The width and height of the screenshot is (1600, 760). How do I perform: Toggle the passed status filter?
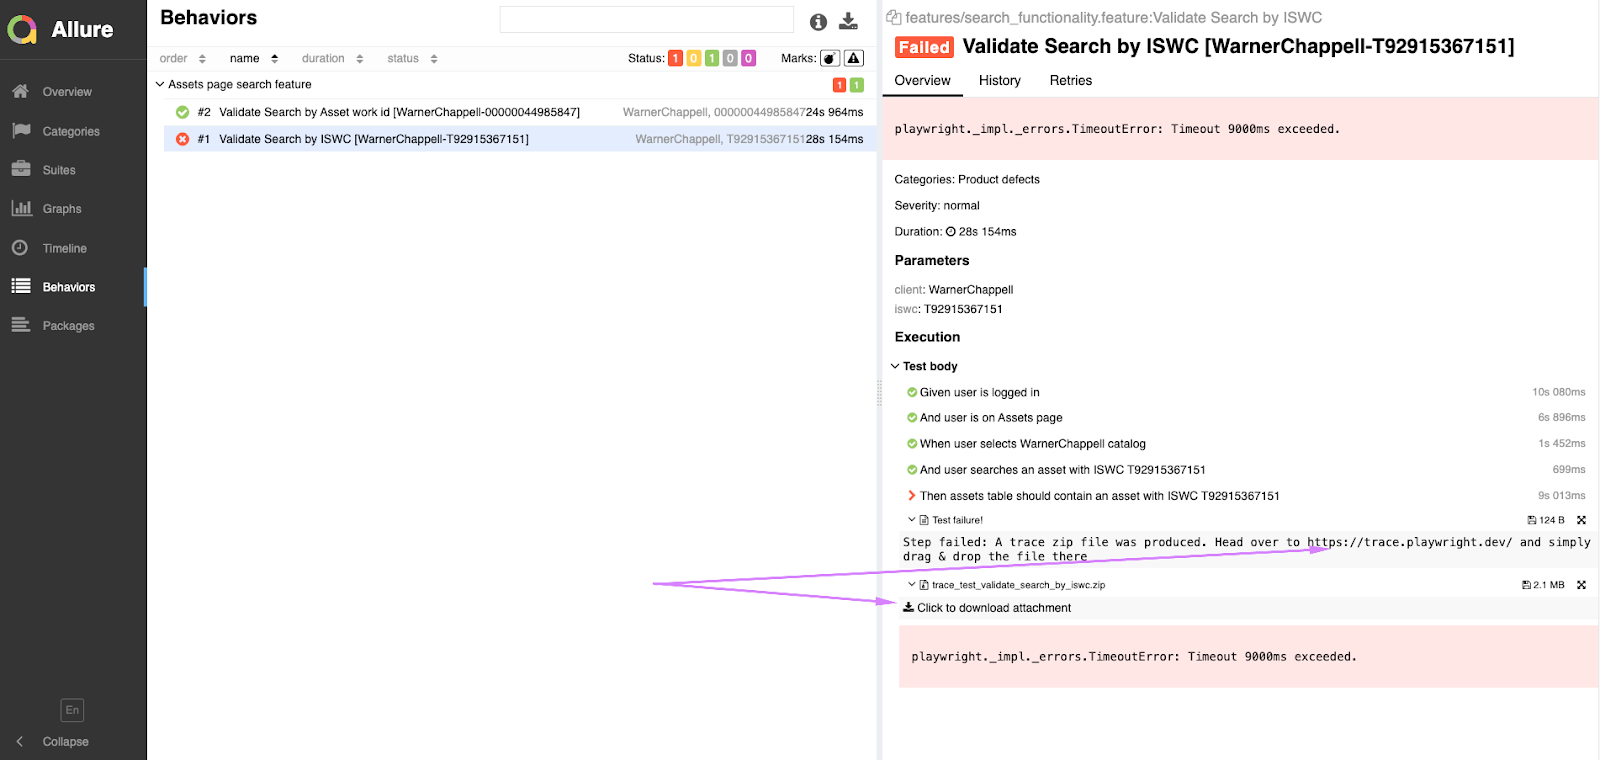click(711, 58)
